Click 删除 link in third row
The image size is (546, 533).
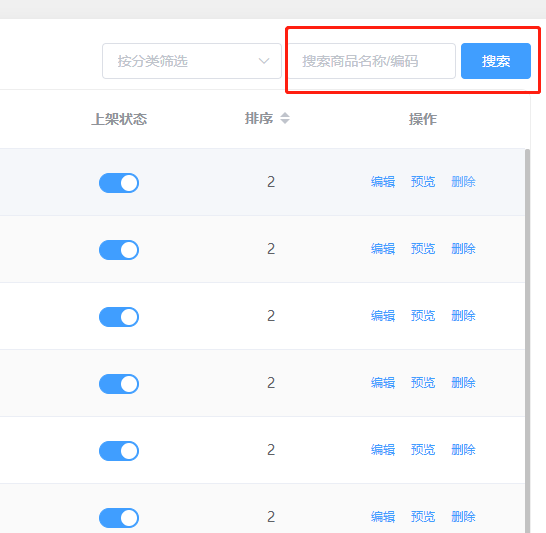[x=463, y=316]
